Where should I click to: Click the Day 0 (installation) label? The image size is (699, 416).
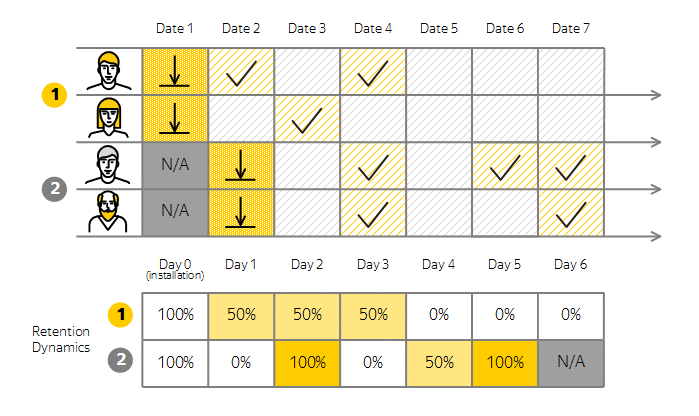[x=175, y=269]
